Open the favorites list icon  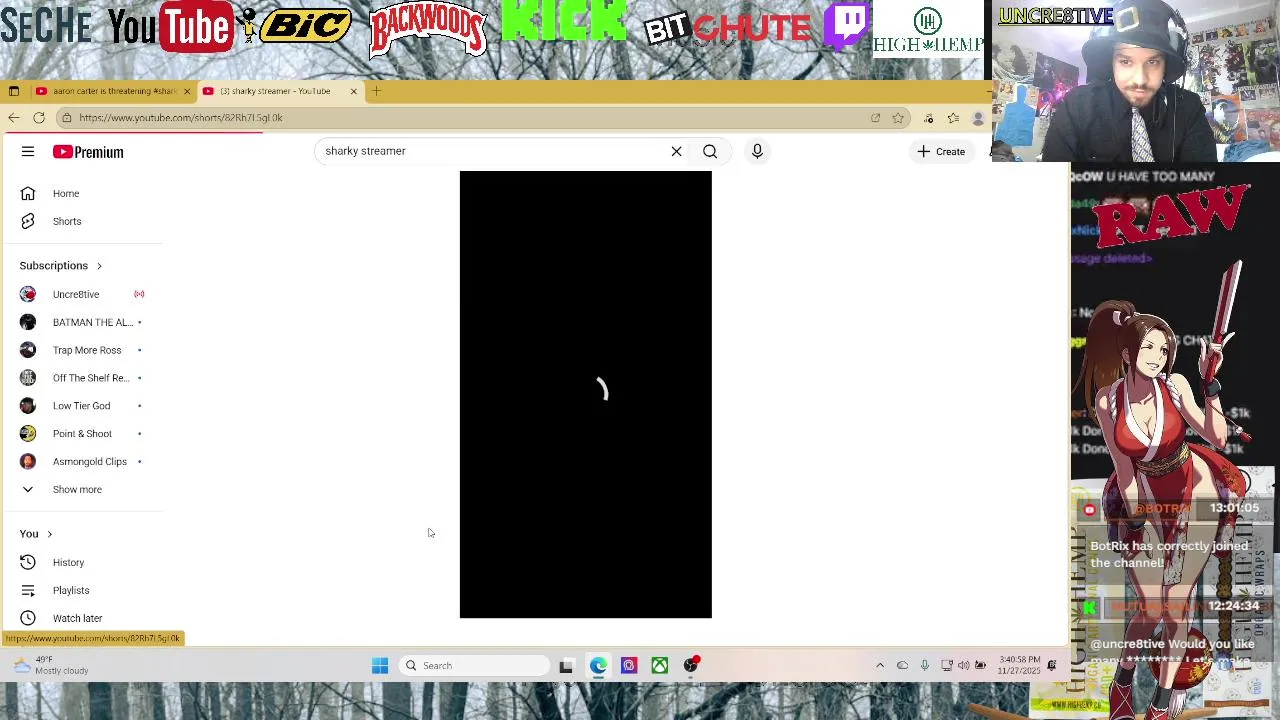coord(953,118)
